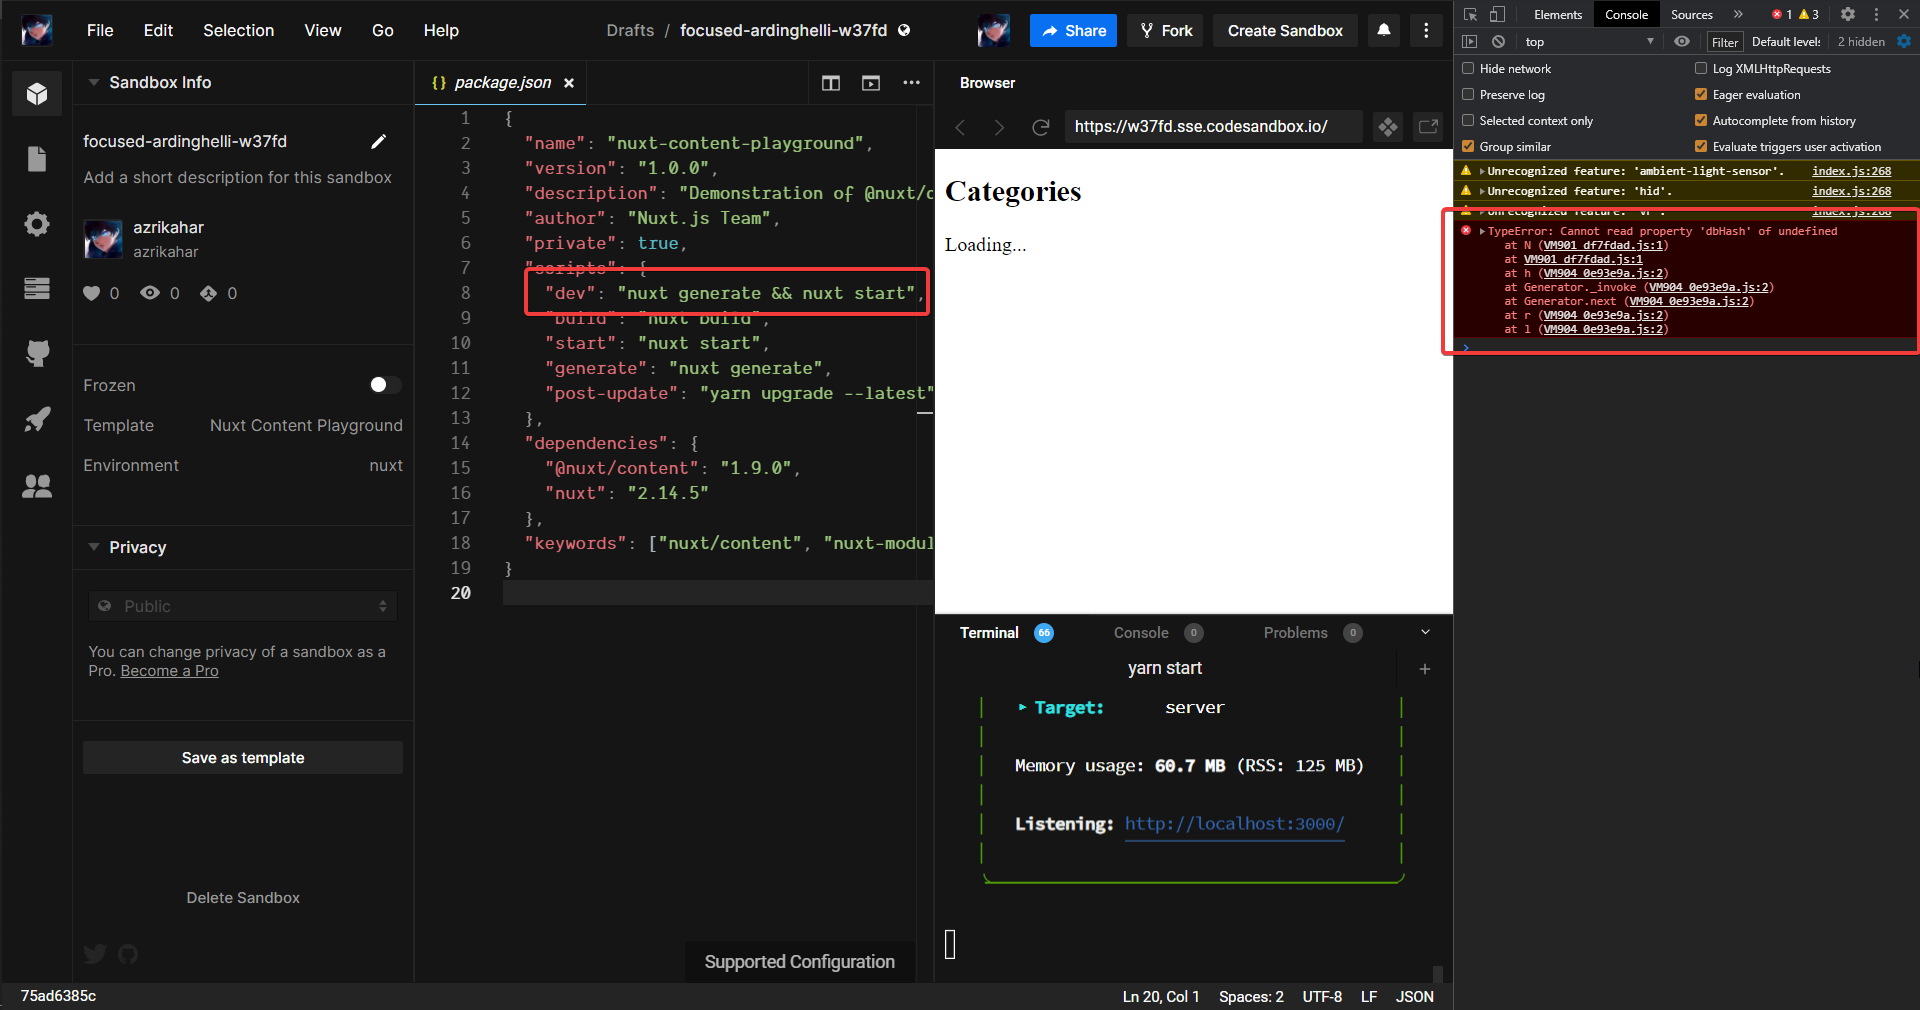Refresh the browser preview
This screenshot has width=1920, height=1010.
click(x=1041, y=127)
